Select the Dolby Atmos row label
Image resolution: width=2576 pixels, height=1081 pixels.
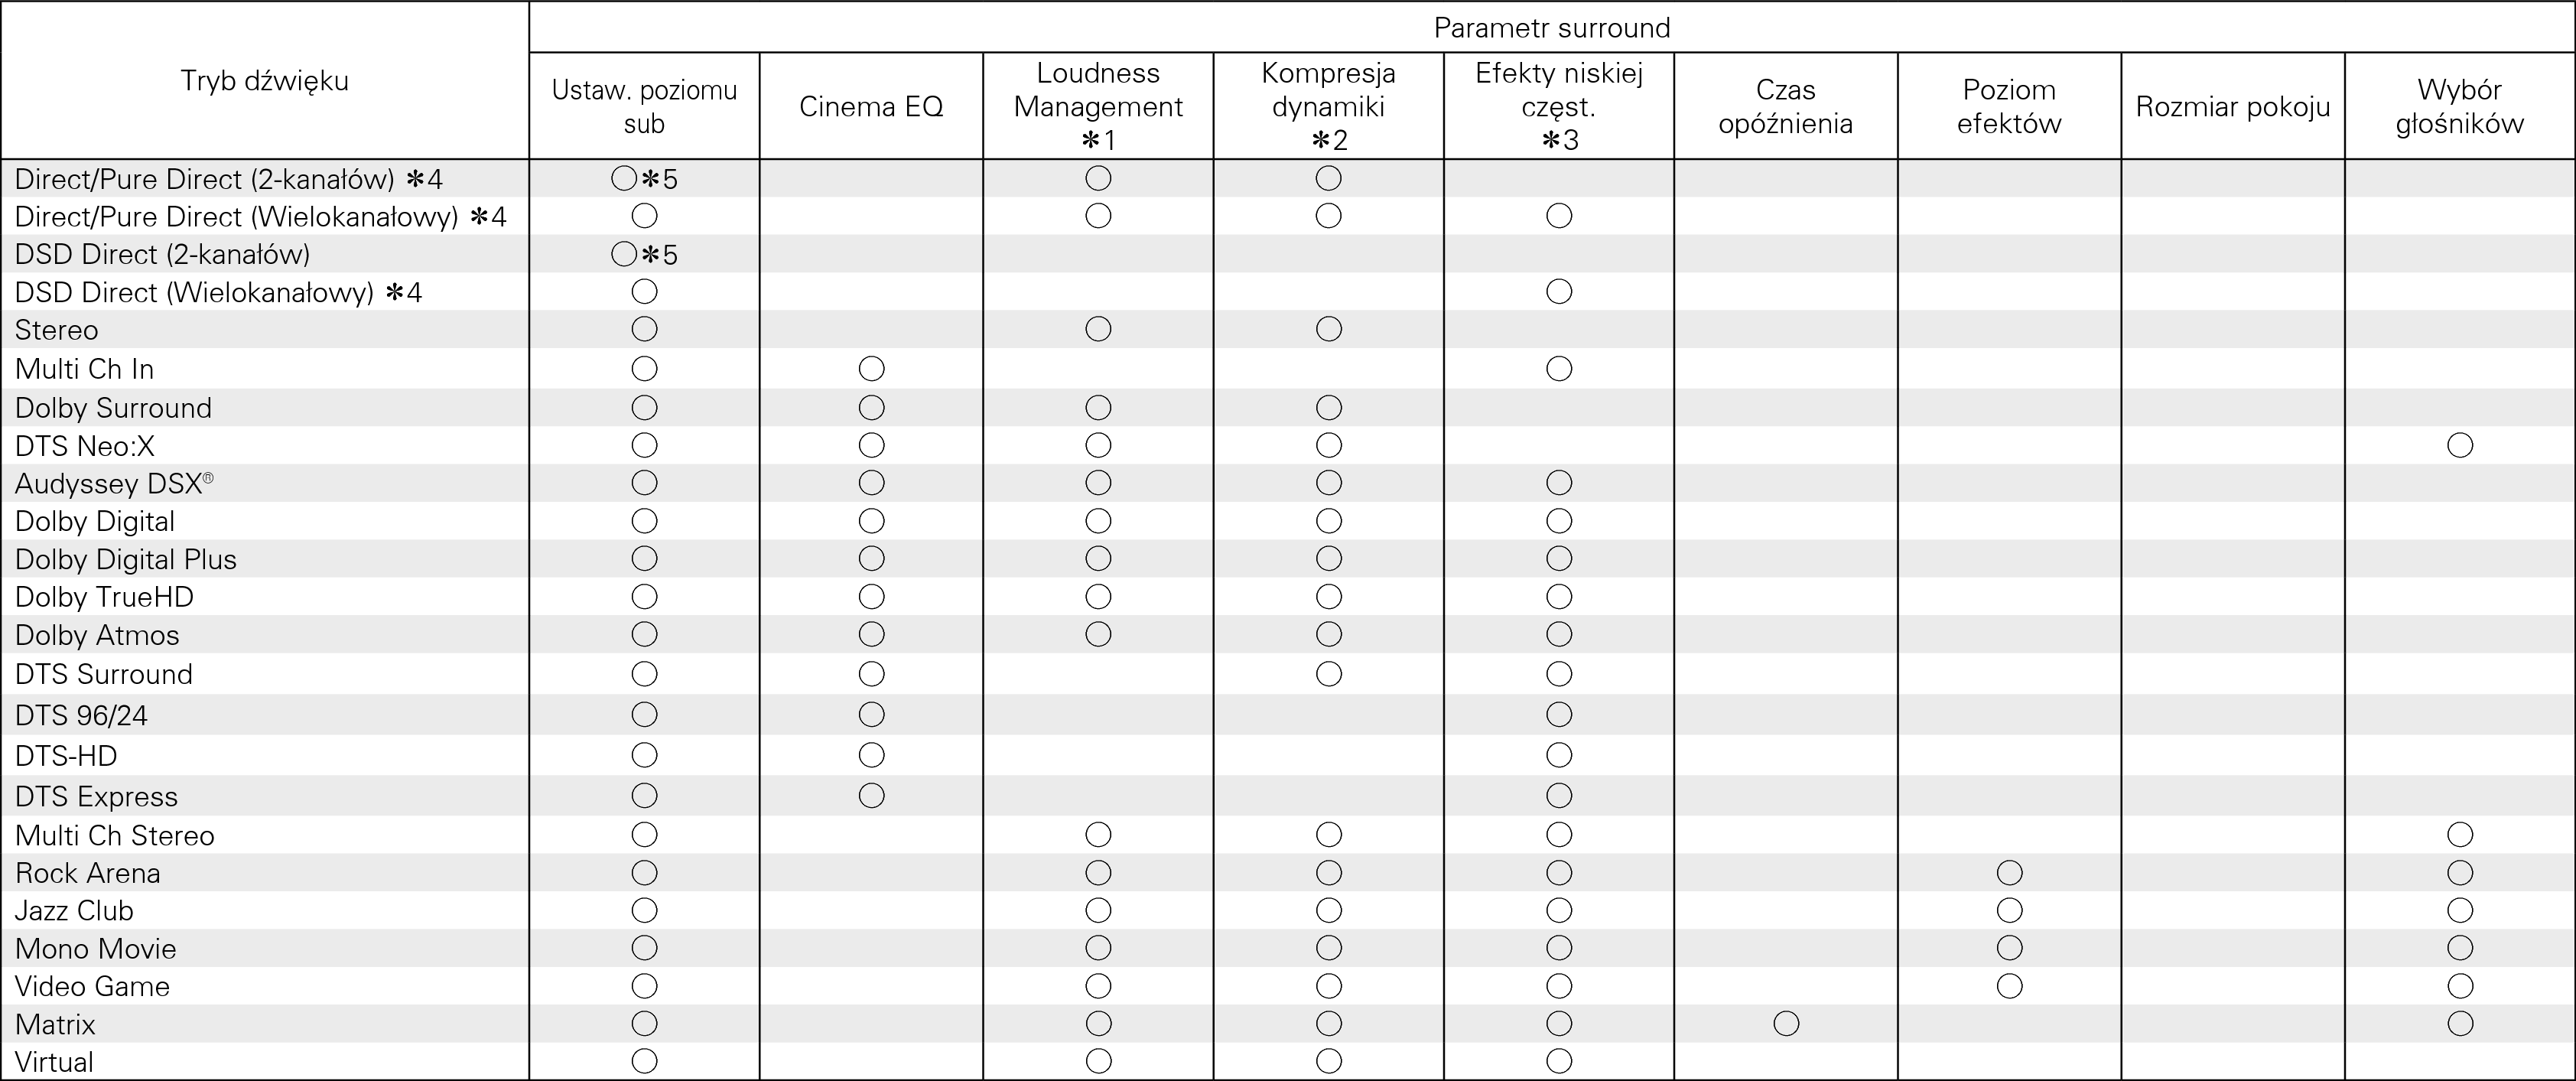click(x=97, y=635)
